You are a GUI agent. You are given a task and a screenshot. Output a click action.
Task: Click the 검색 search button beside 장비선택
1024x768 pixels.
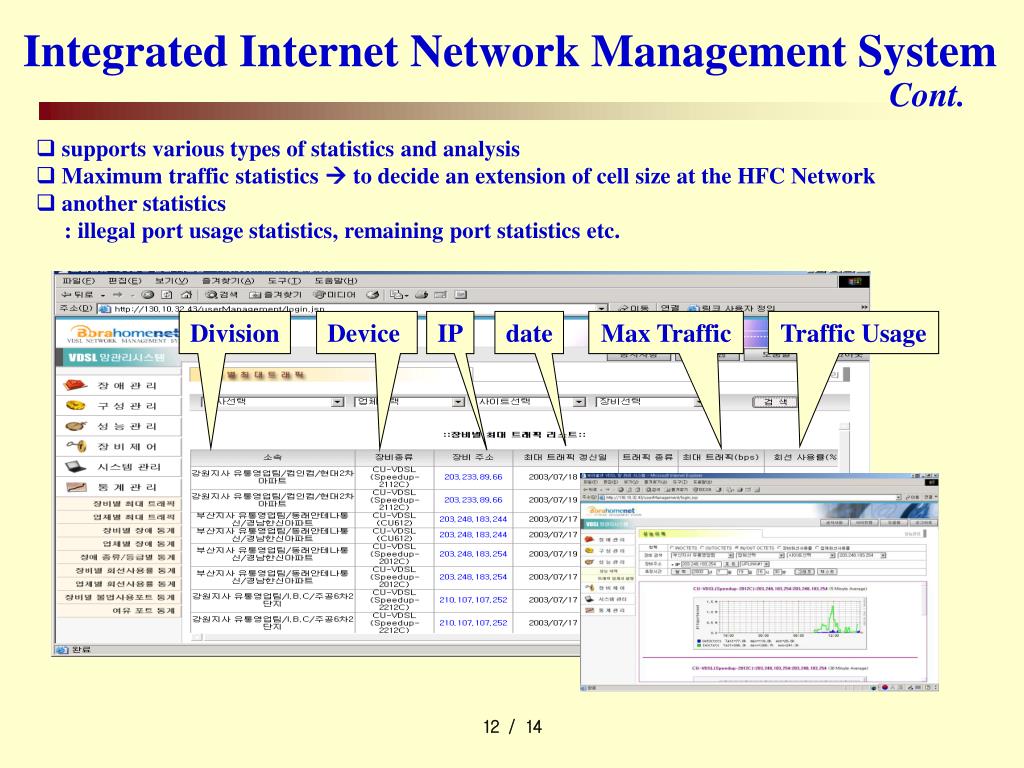click(775, 402)
